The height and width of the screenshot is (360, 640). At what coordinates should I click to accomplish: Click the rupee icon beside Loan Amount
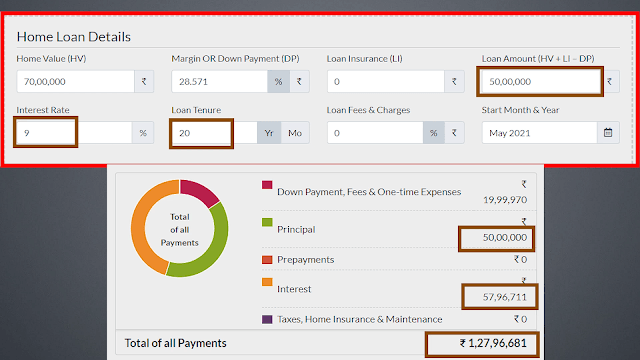[610, 81]
